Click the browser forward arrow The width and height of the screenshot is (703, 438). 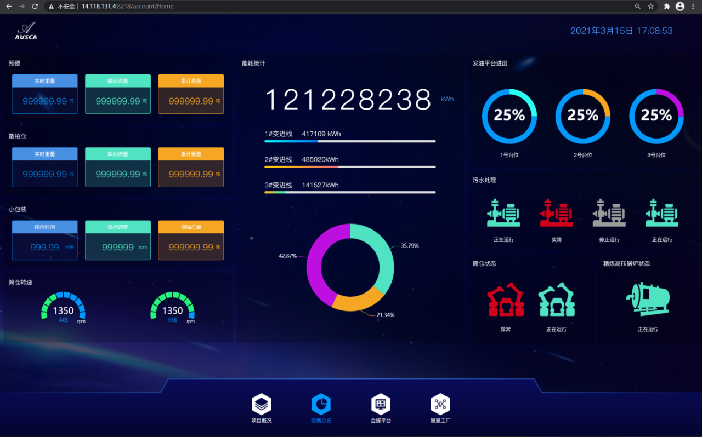coord(22,6)
